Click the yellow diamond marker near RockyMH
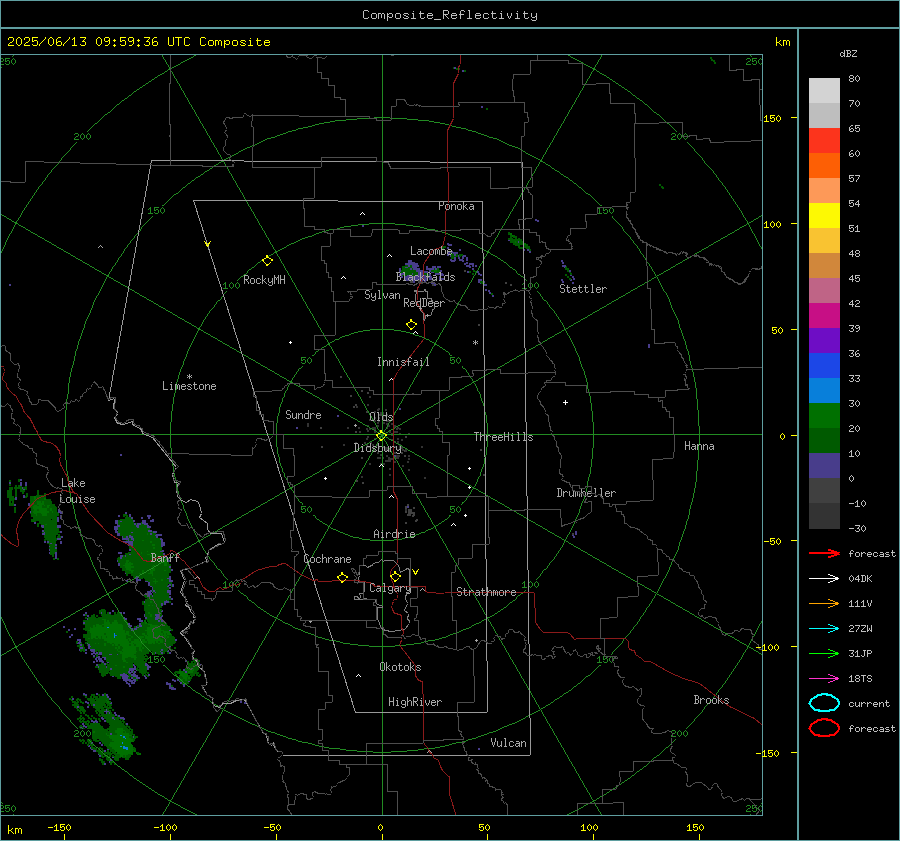The width and height of the screenshot is (900, 841). tap(267, 261)
